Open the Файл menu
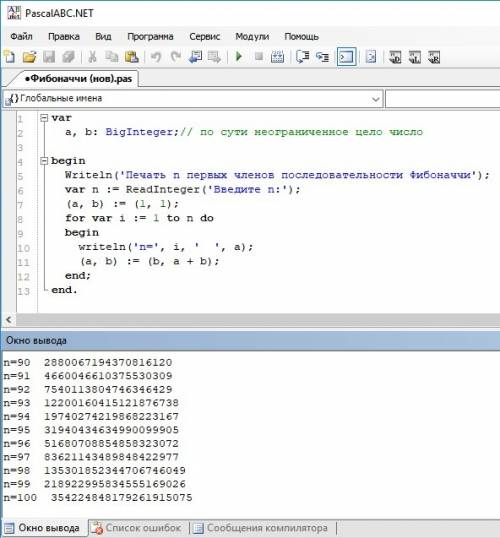This screenshot has width=500, height=538. pyautogui.click(x=21, y=36)
